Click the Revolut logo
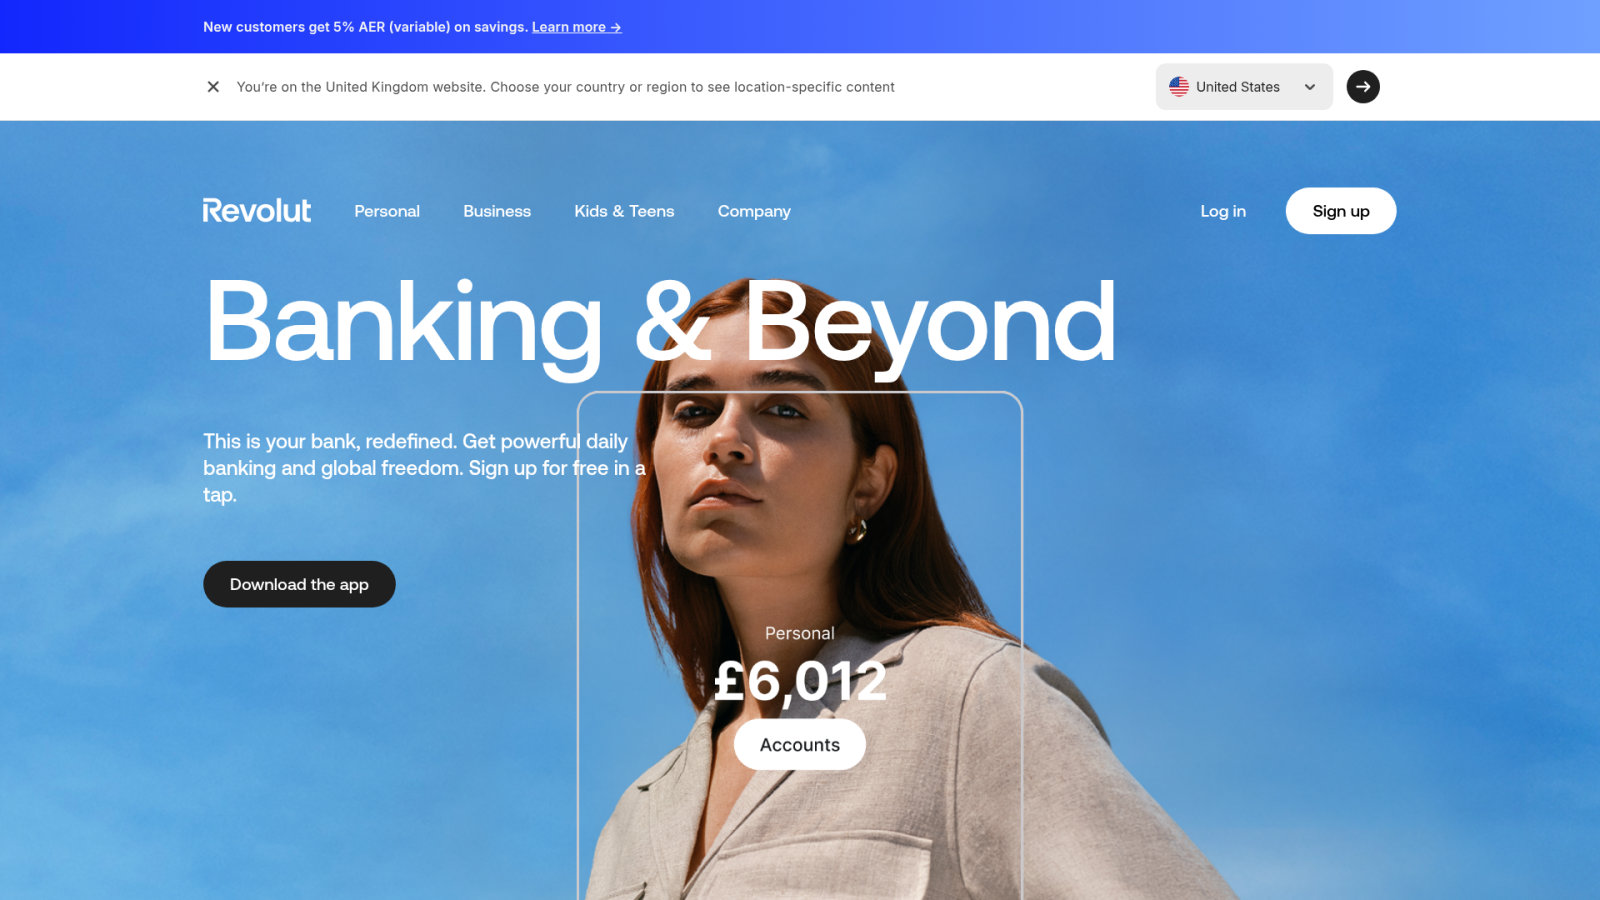This screenshot has width=1600, height=900. [257, 211]
